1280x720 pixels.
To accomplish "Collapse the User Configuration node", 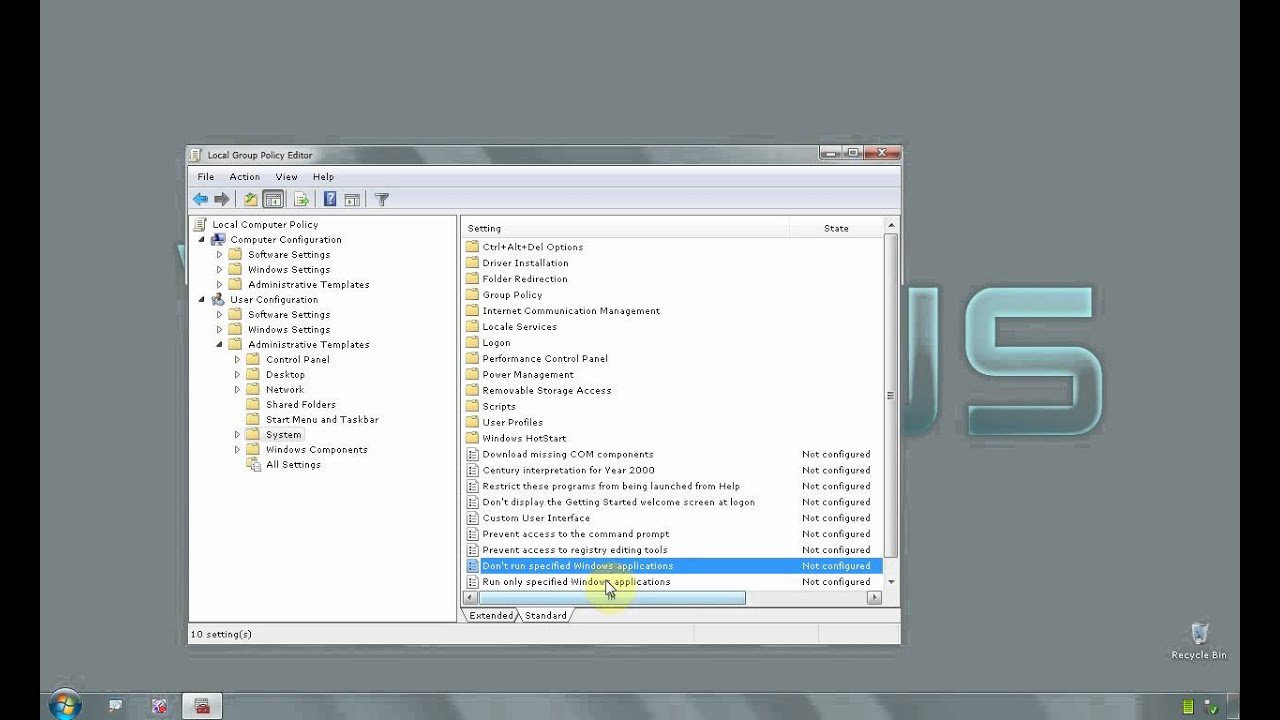I will point(201,300).
